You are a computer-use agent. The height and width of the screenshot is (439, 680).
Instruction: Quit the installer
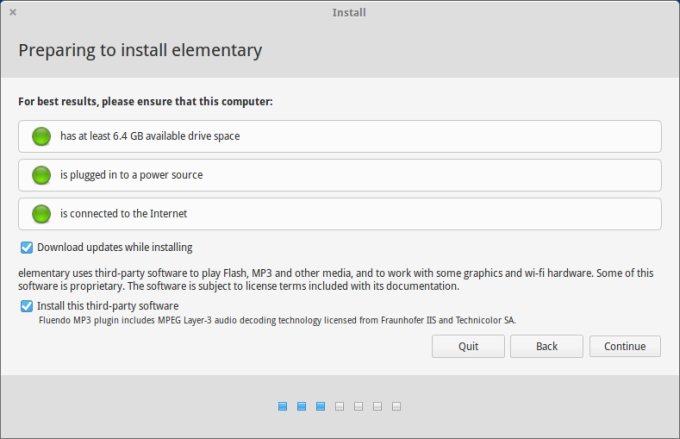coord(468,346)
